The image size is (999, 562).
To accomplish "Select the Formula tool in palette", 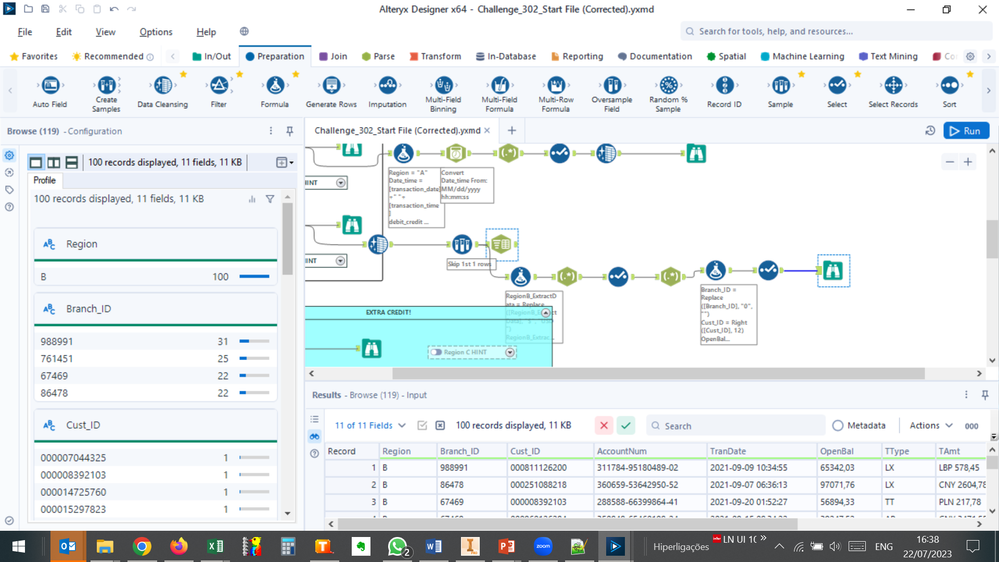I will click(275, 92).
